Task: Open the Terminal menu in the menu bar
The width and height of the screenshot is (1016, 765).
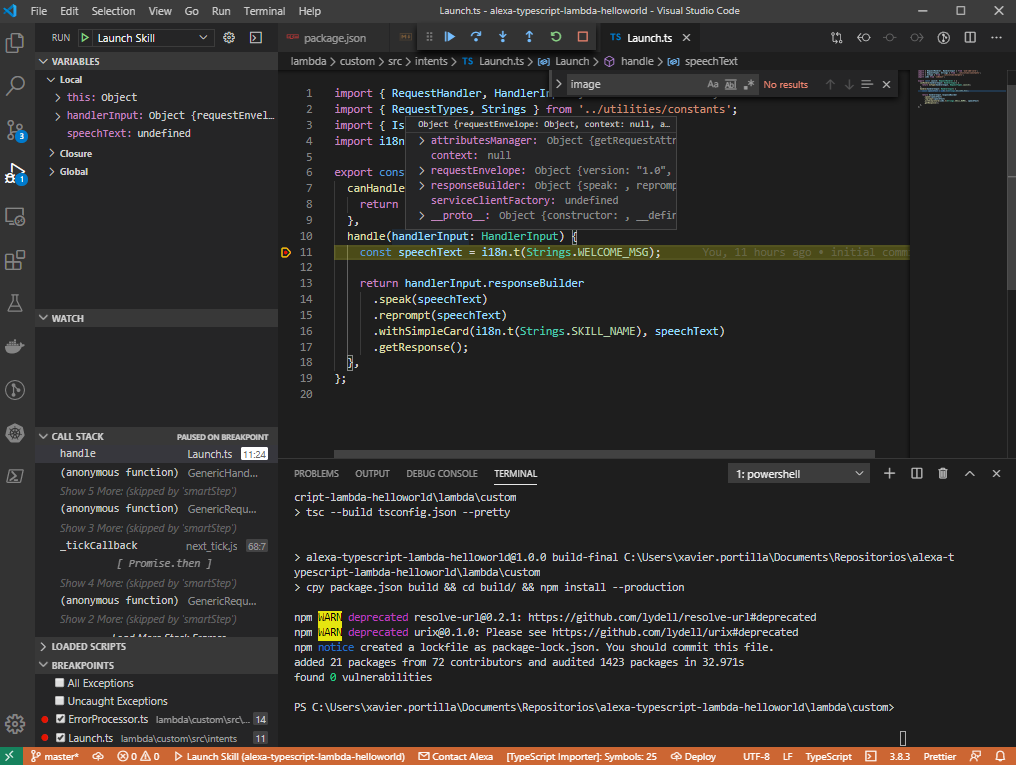Action: point(264,11)
